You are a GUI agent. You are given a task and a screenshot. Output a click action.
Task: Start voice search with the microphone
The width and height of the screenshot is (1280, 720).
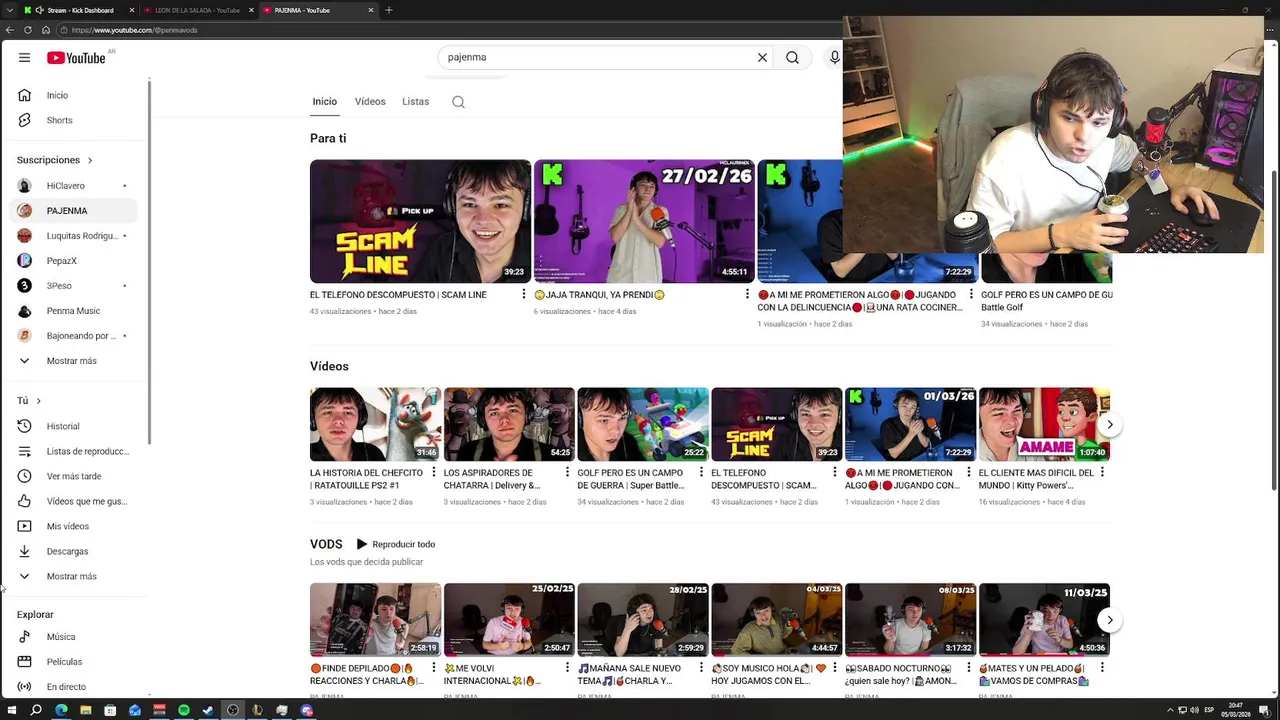point(834,57)
